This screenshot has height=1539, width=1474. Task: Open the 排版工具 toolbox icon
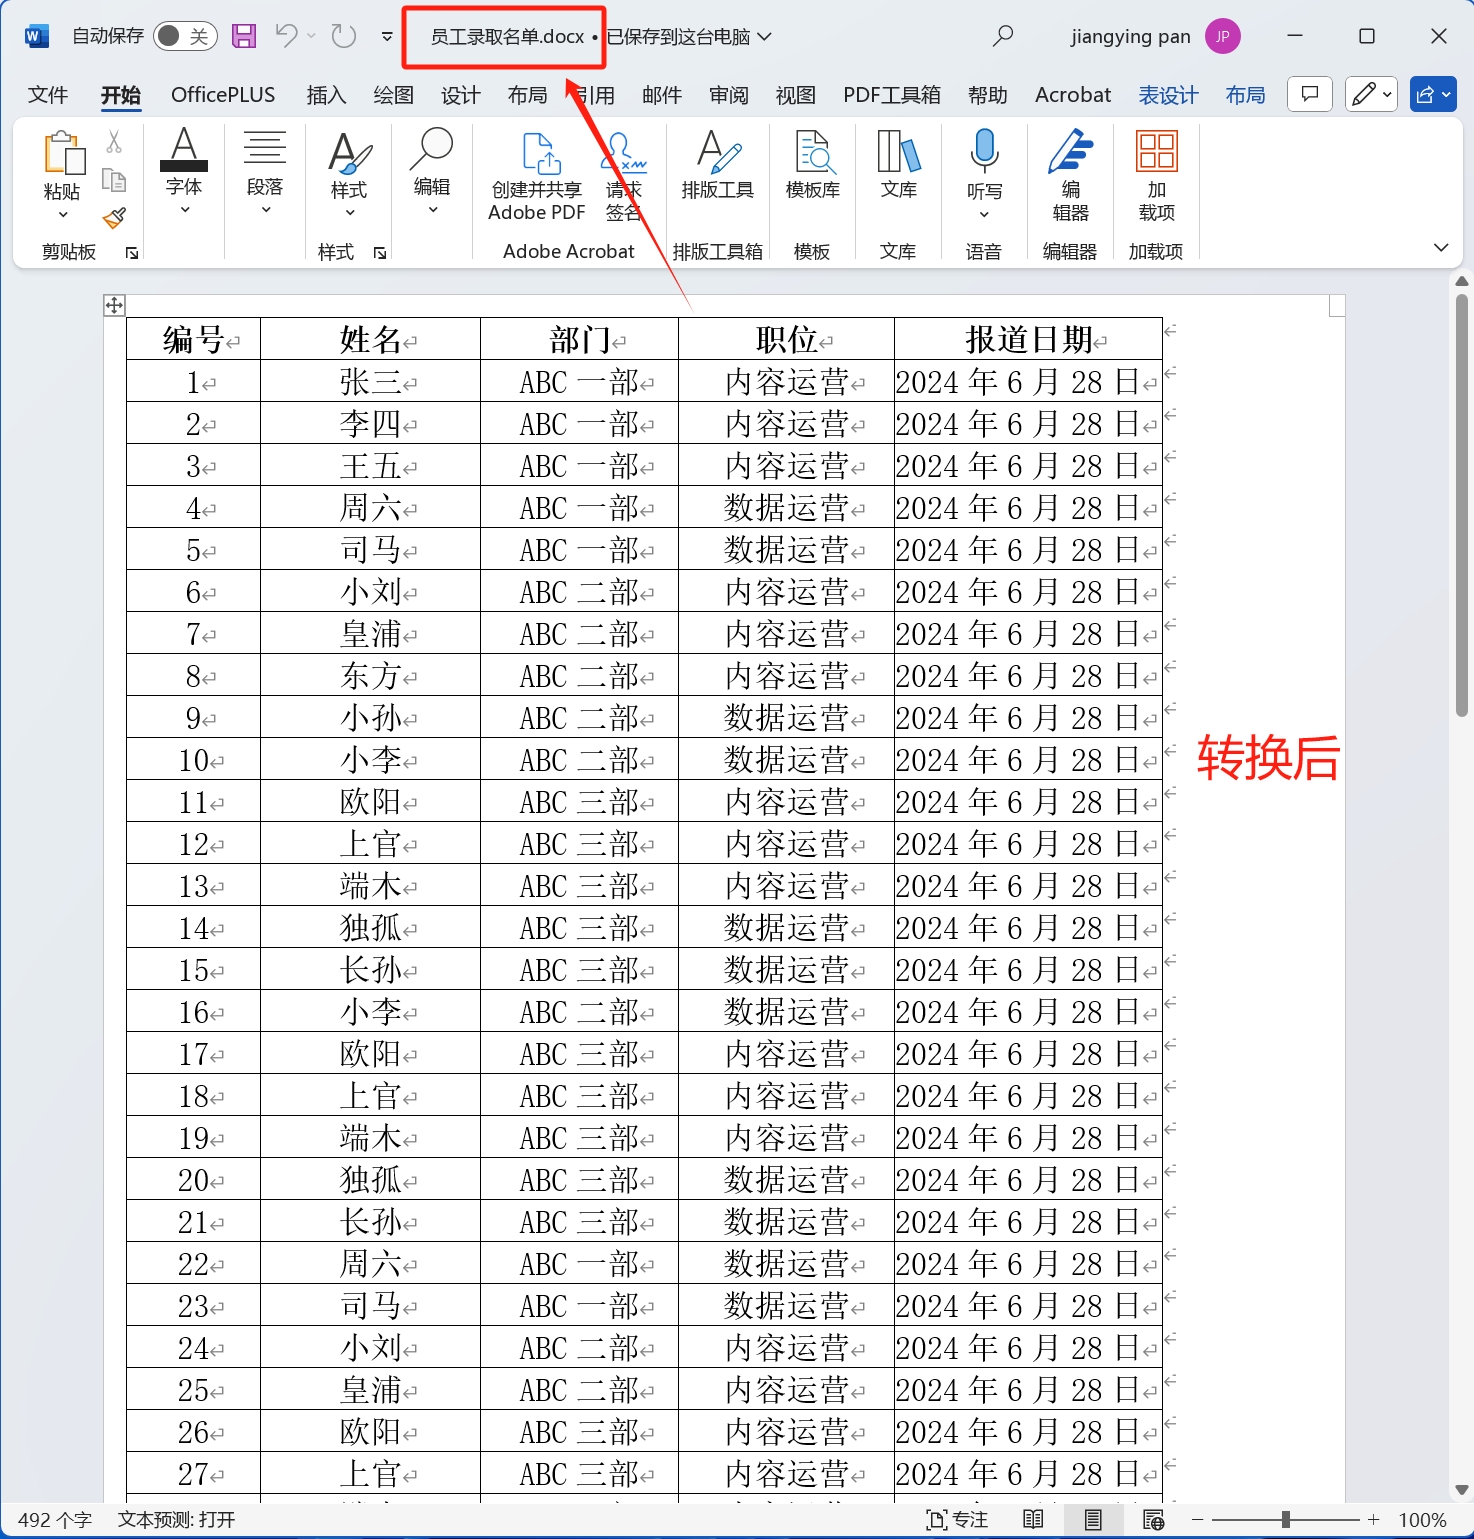tap(716, 160)
